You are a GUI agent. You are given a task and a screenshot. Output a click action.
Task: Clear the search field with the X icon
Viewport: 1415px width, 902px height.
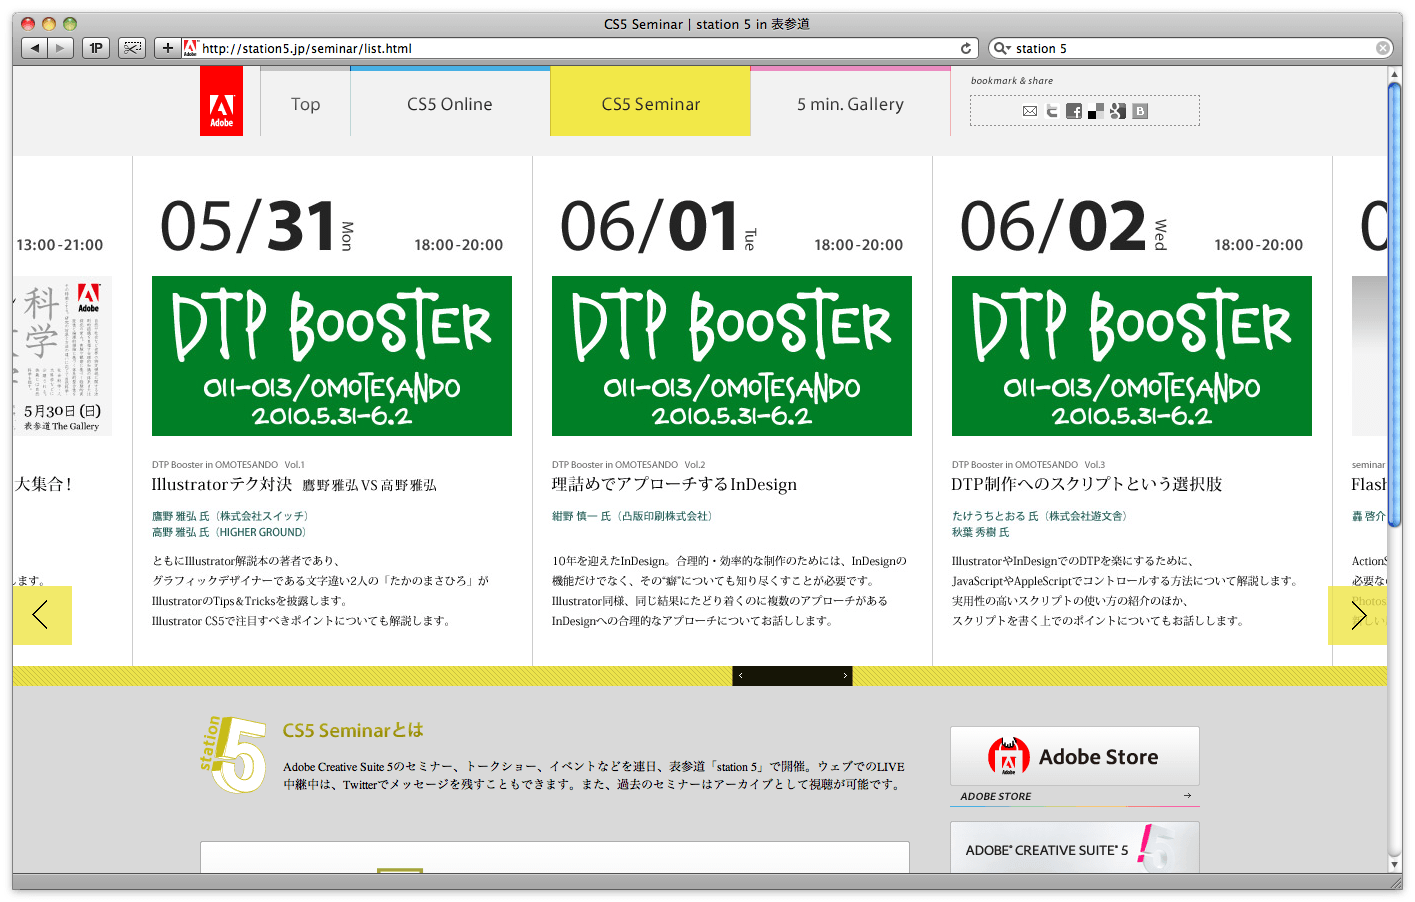[x=1383, y=48]
